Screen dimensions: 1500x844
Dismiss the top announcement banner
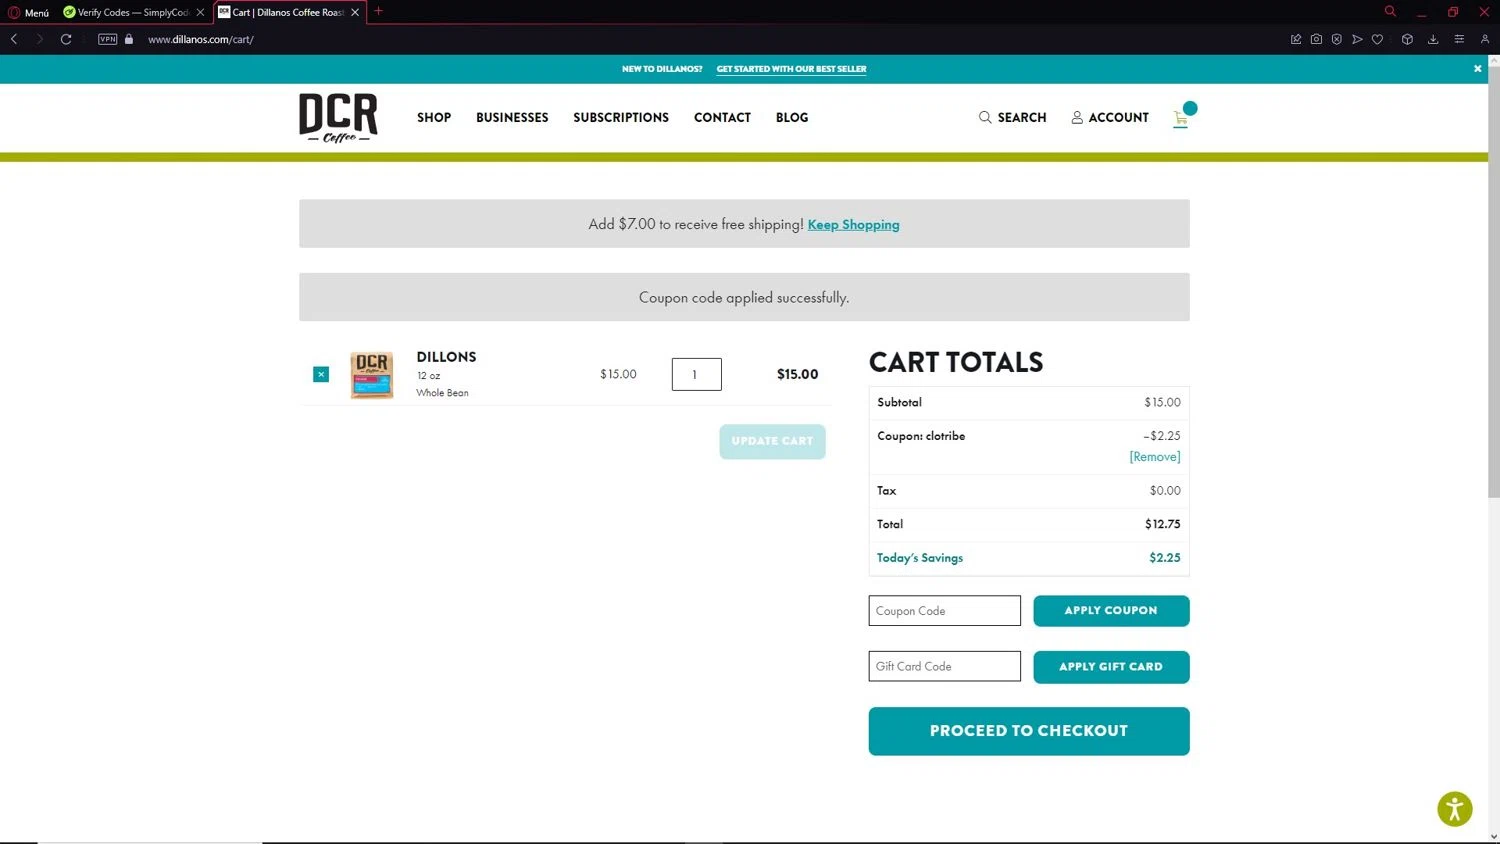1477,69
